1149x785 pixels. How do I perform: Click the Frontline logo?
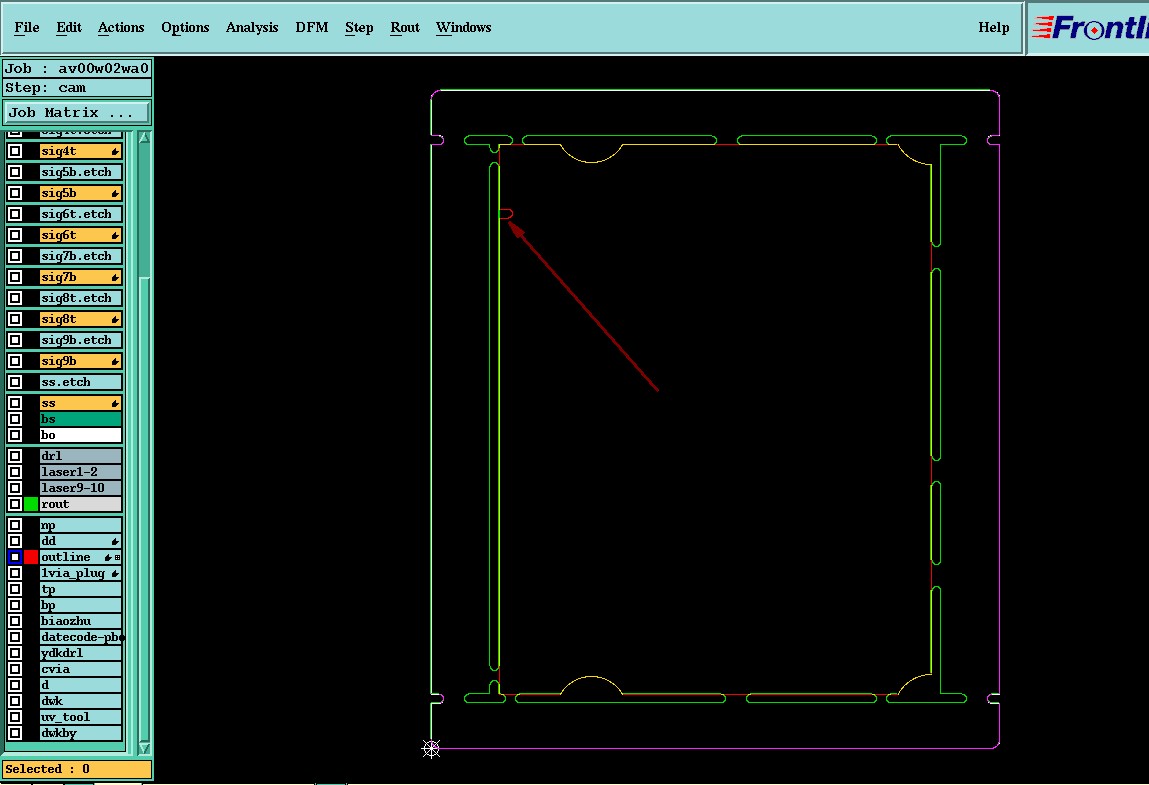(x=1089, y=28)
